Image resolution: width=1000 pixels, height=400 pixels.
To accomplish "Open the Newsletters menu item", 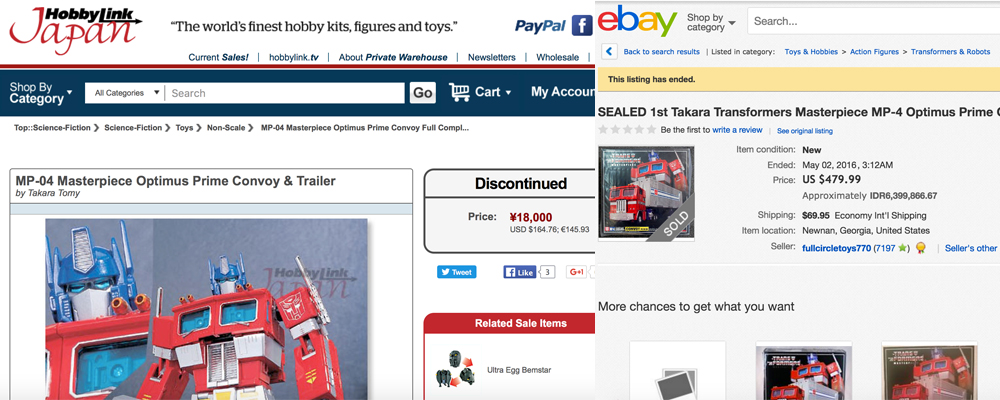I will 492,57.
